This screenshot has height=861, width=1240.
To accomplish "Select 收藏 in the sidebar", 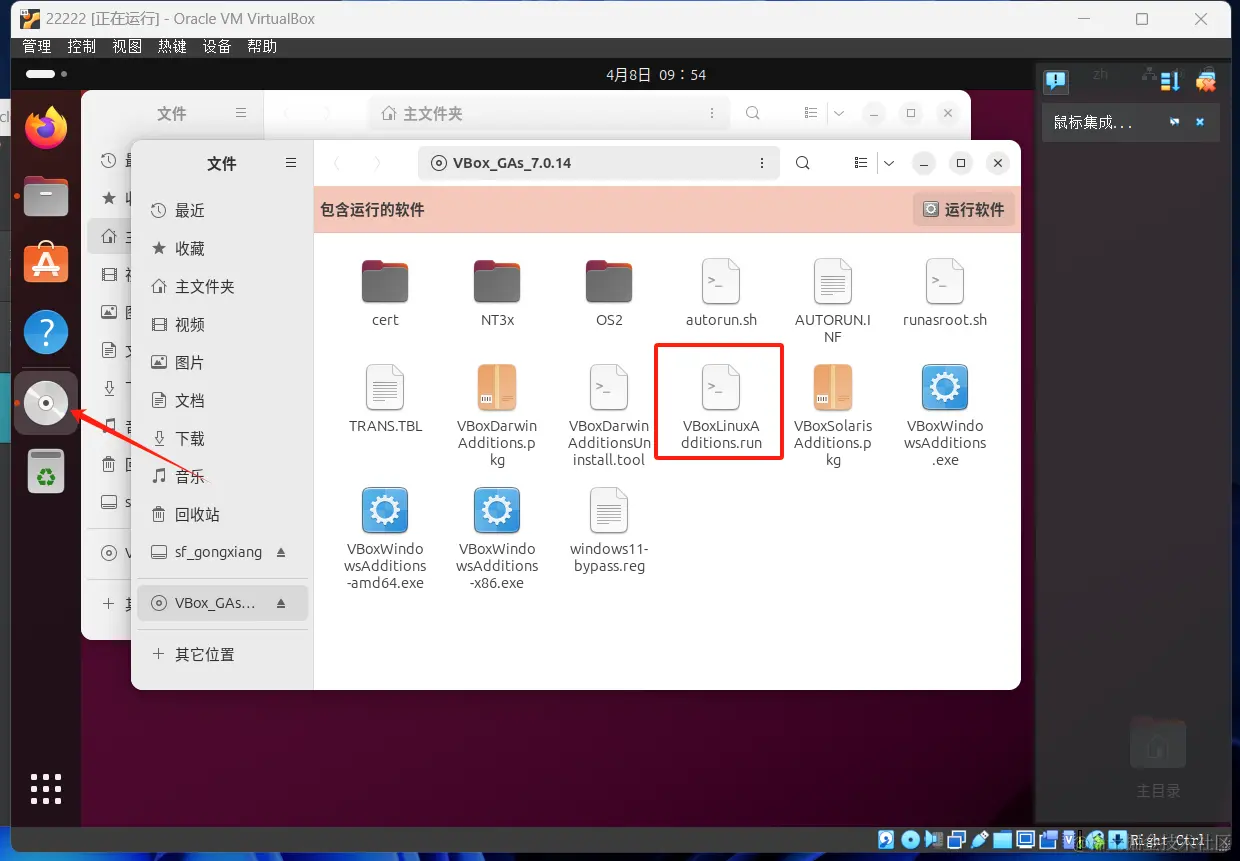I will coord(223,248).
